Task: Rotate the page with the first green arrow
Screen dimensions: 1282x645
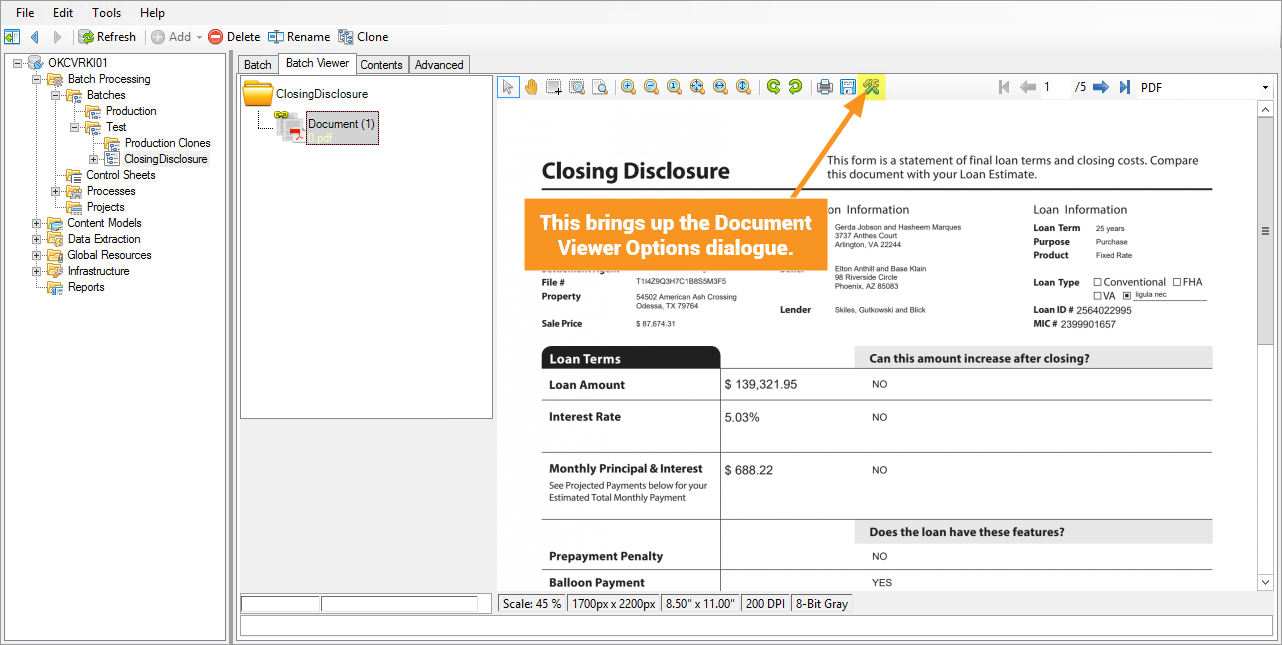Action: pyautogui.click(x=773, y=87)
